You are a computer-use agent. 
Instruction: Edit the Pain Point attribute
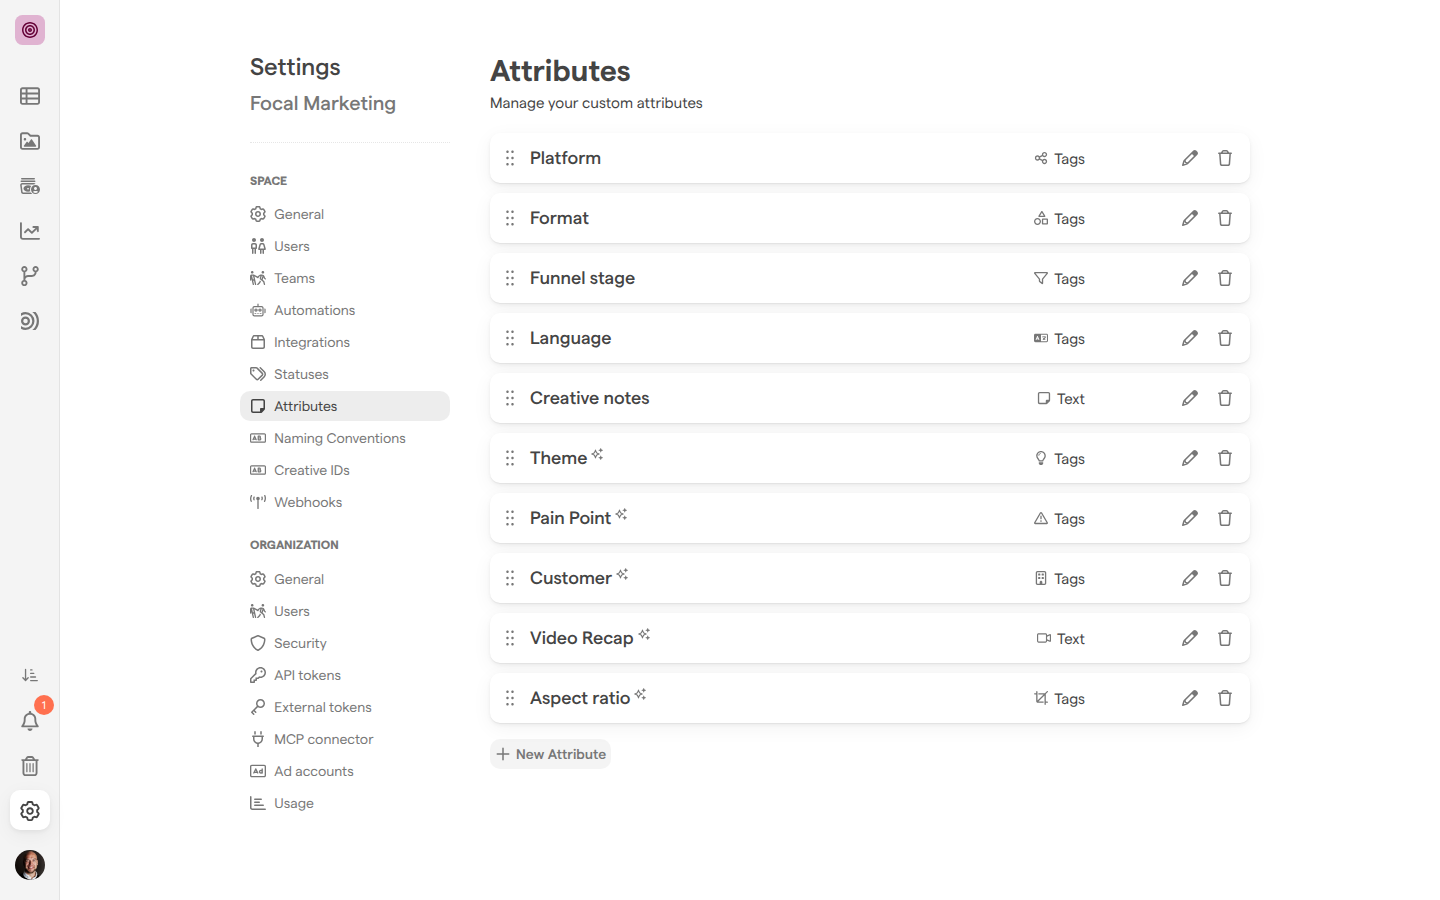click(x=1189, y=518)
